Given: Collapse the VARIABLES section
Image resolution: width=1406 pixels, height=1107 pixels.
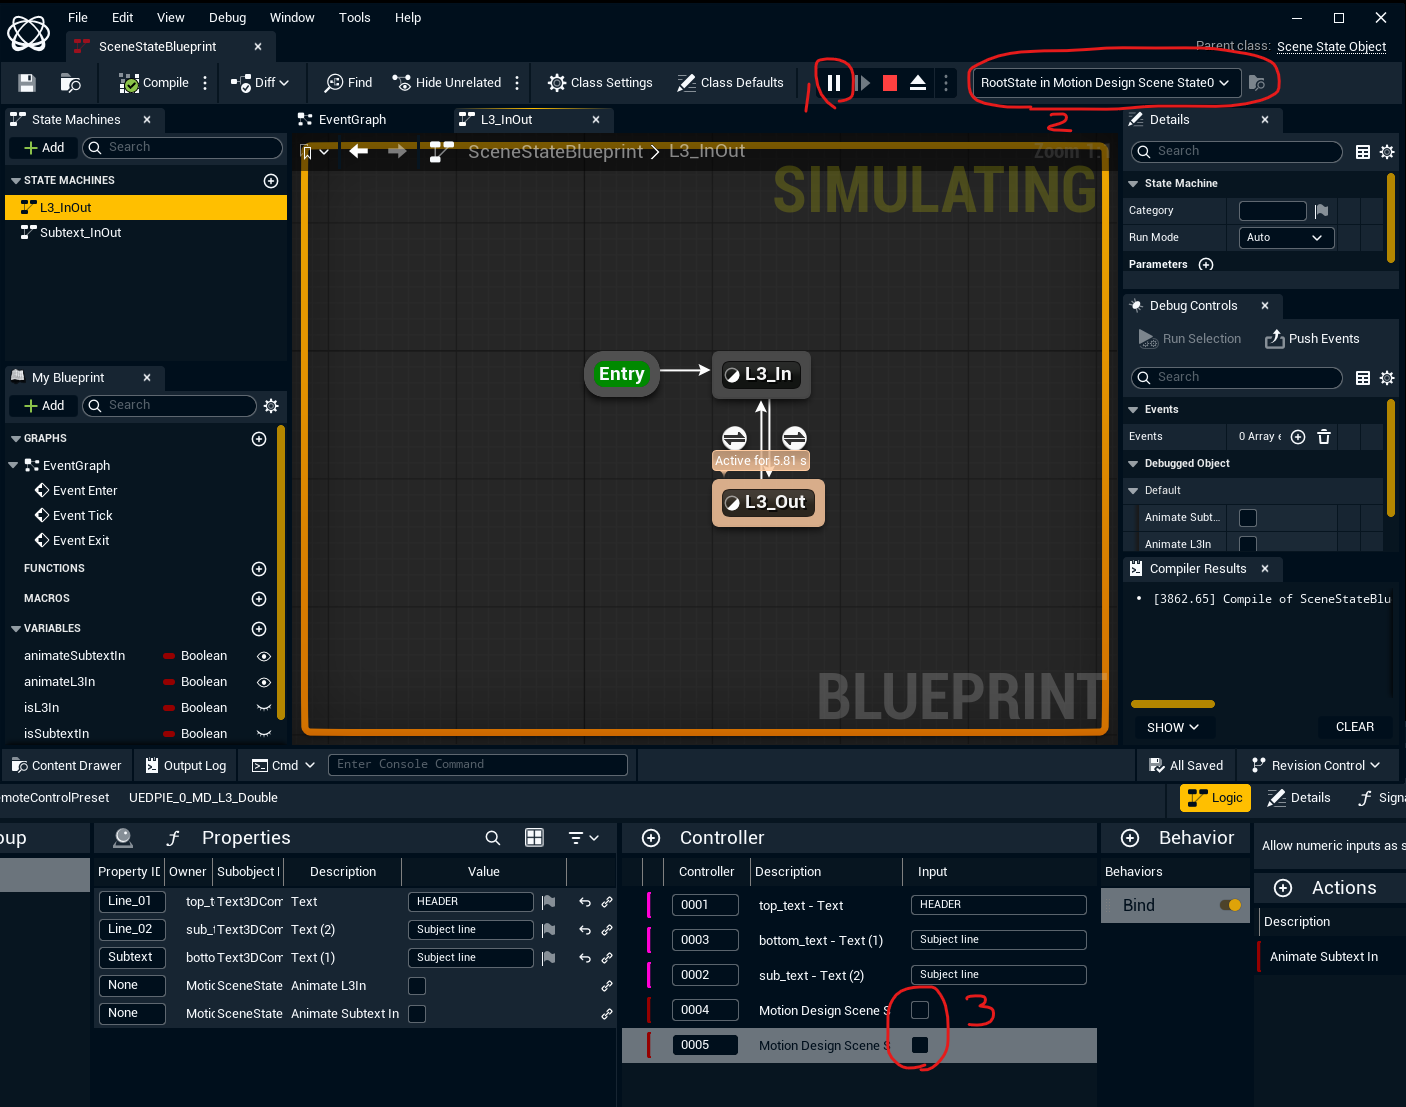Looking at the screenshot, I should point(16,629).
